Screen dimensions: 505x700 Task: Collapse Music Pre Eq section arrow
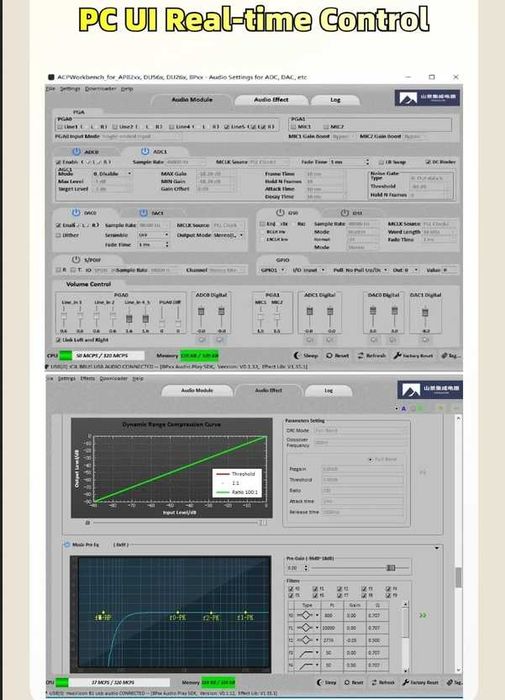tap(437, 548)
